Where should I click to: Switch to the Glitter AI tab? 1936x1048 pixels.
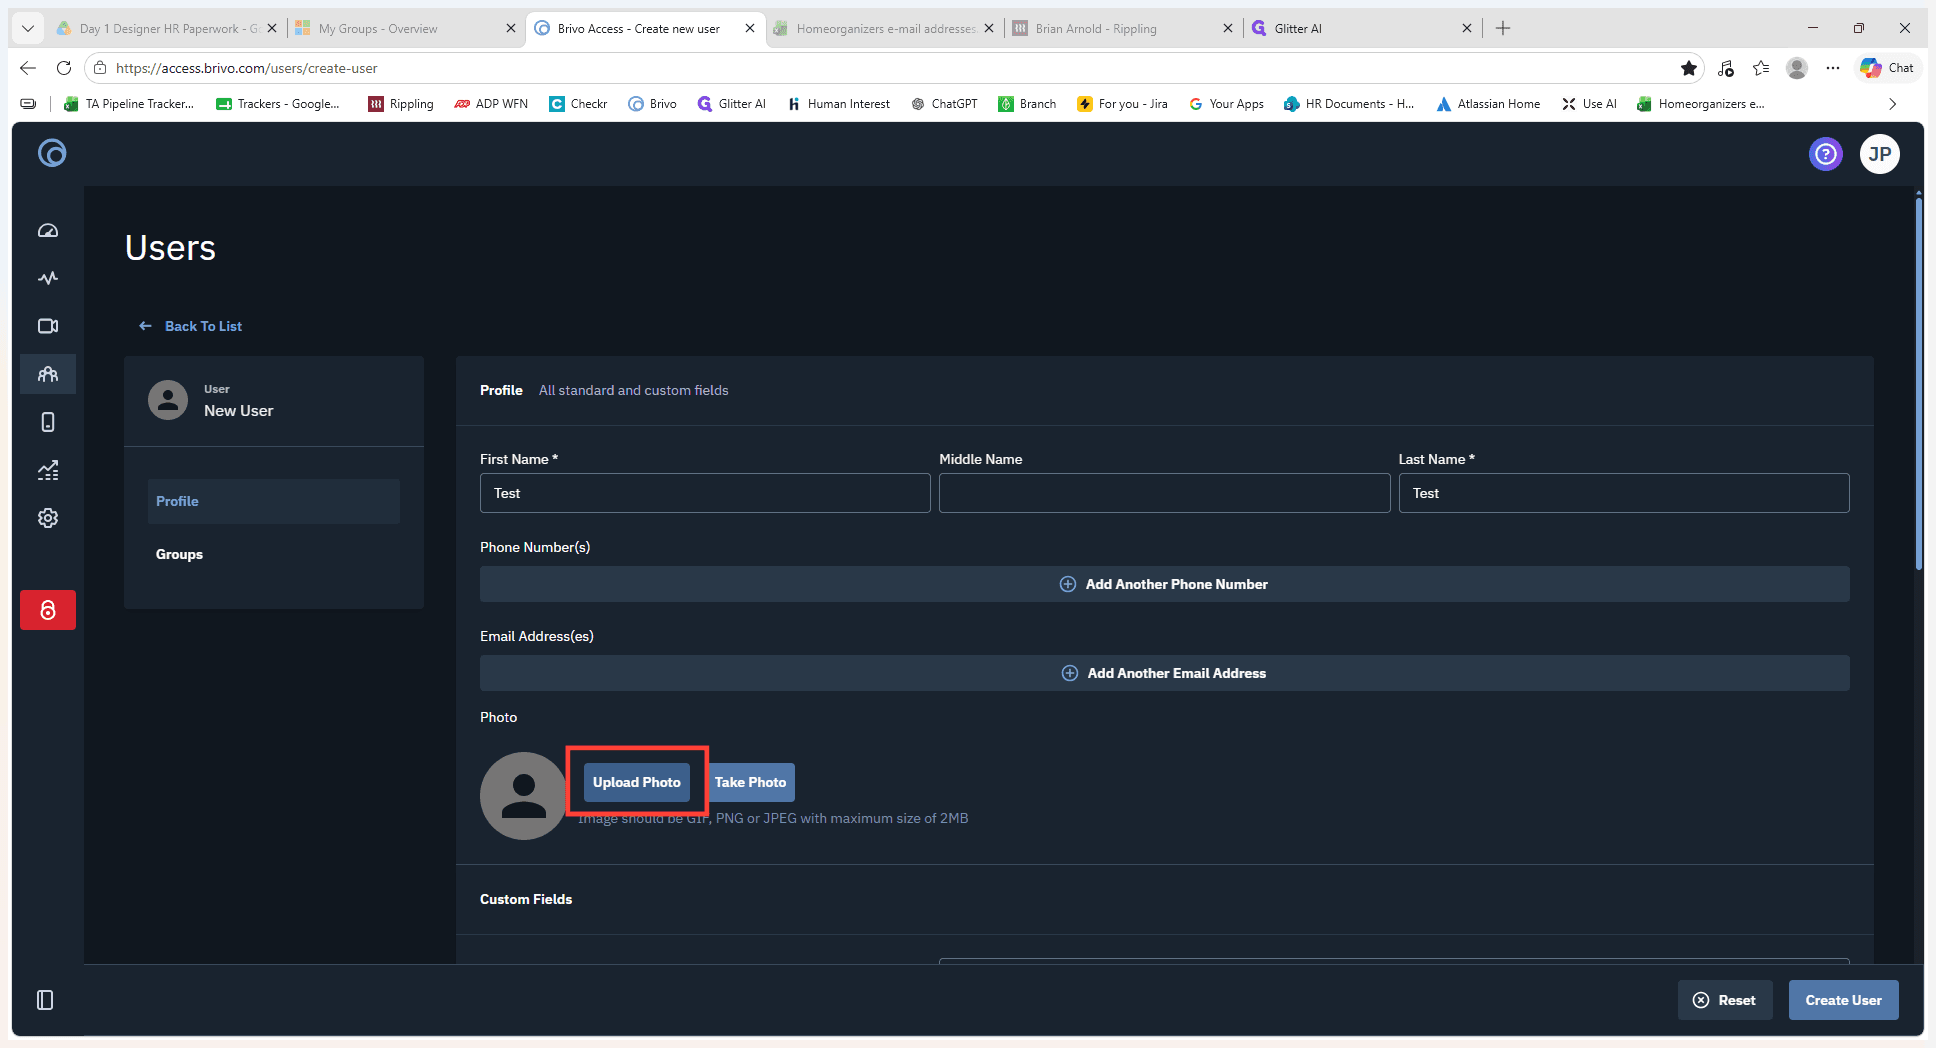1364,28
